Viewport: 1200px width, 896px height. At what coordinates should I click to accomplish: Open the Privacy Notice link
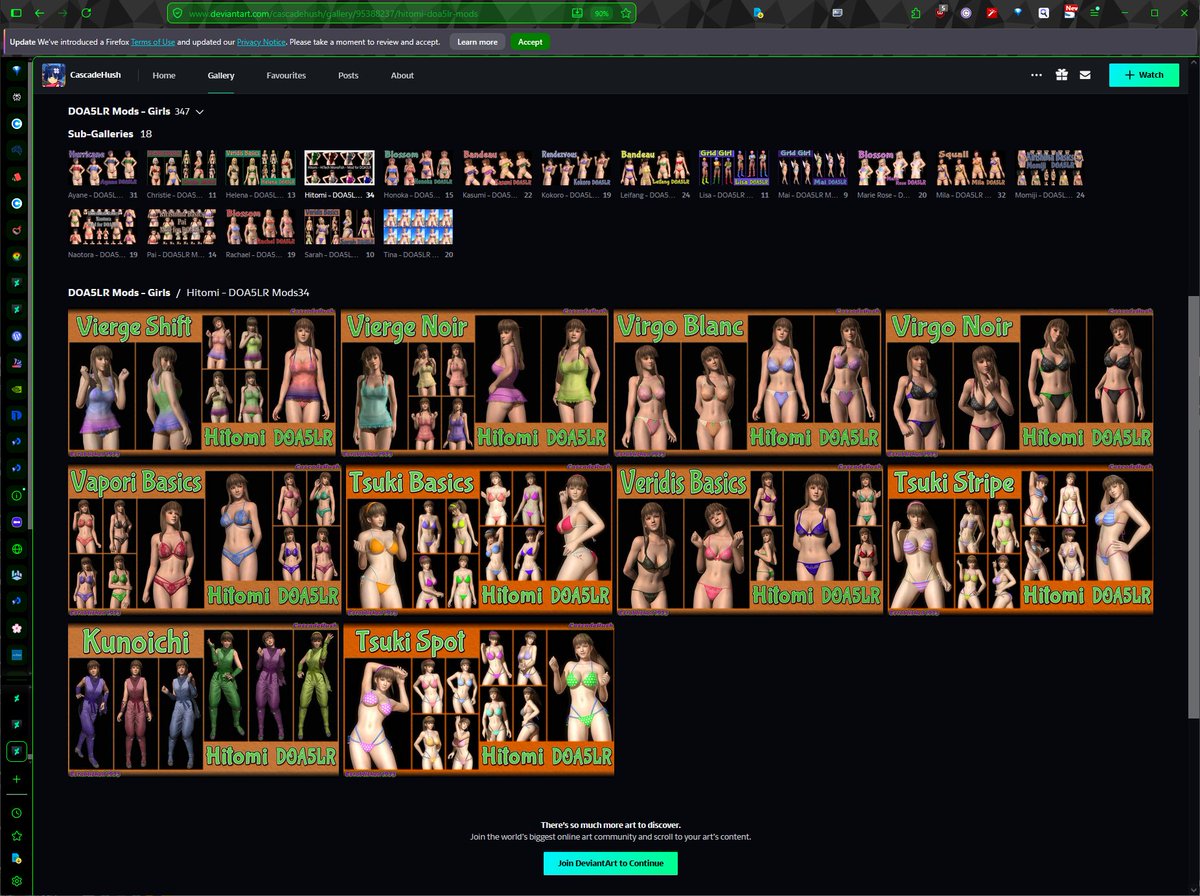pyautogui.click(x=260, y=42)
